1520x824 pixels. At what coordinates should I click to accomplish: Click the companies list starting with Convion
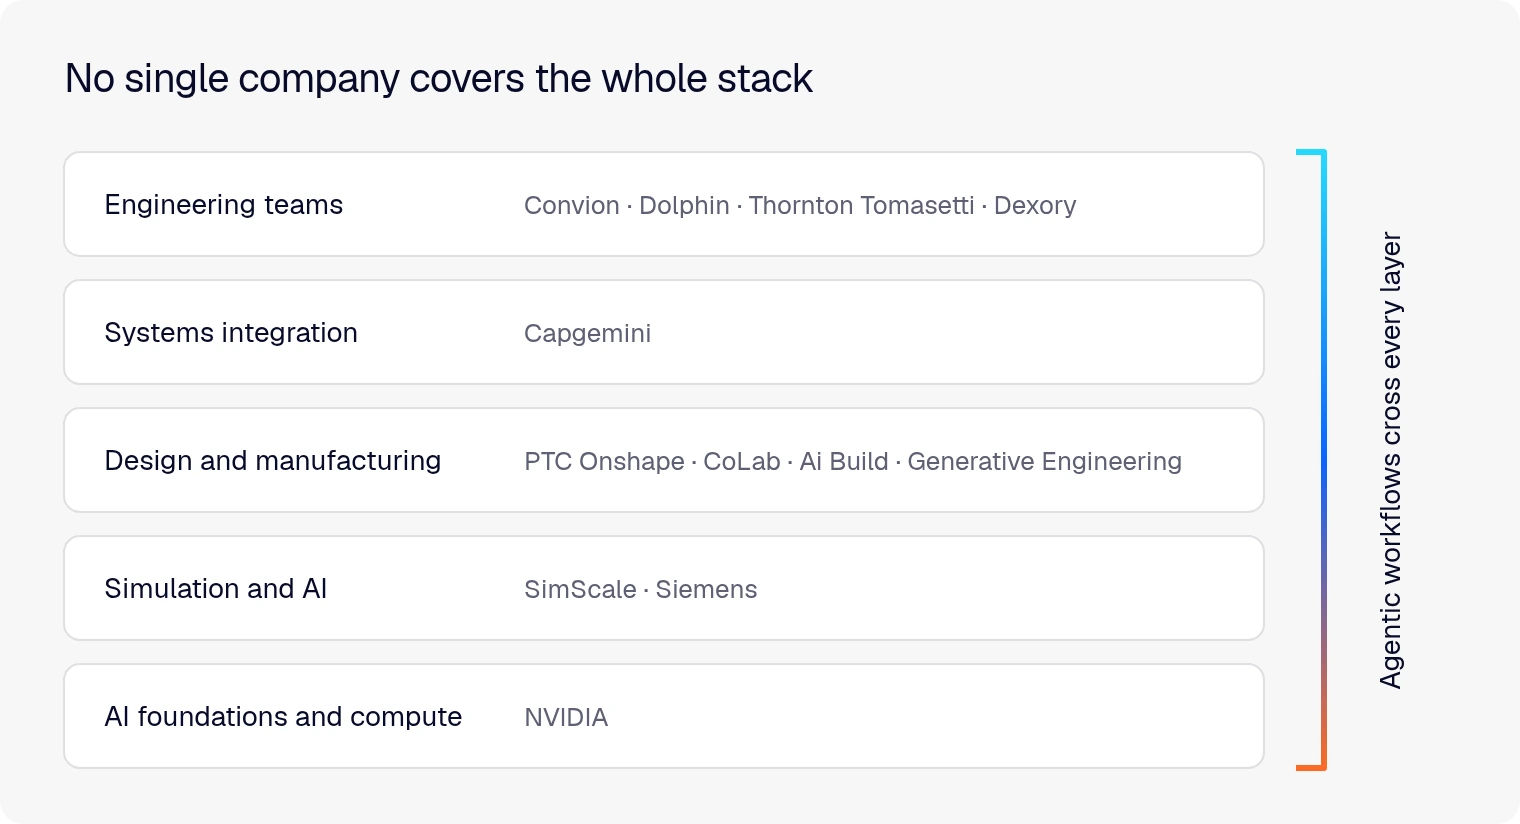click(800, 205)
